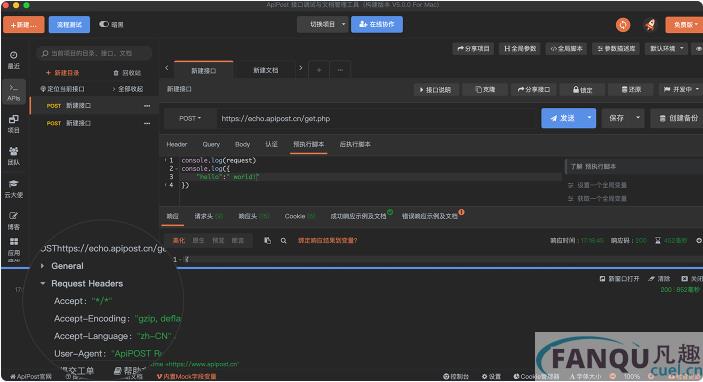Expand the 接口说明 interface description
Viewport: 703px width, 382px height.
(435, 90)
